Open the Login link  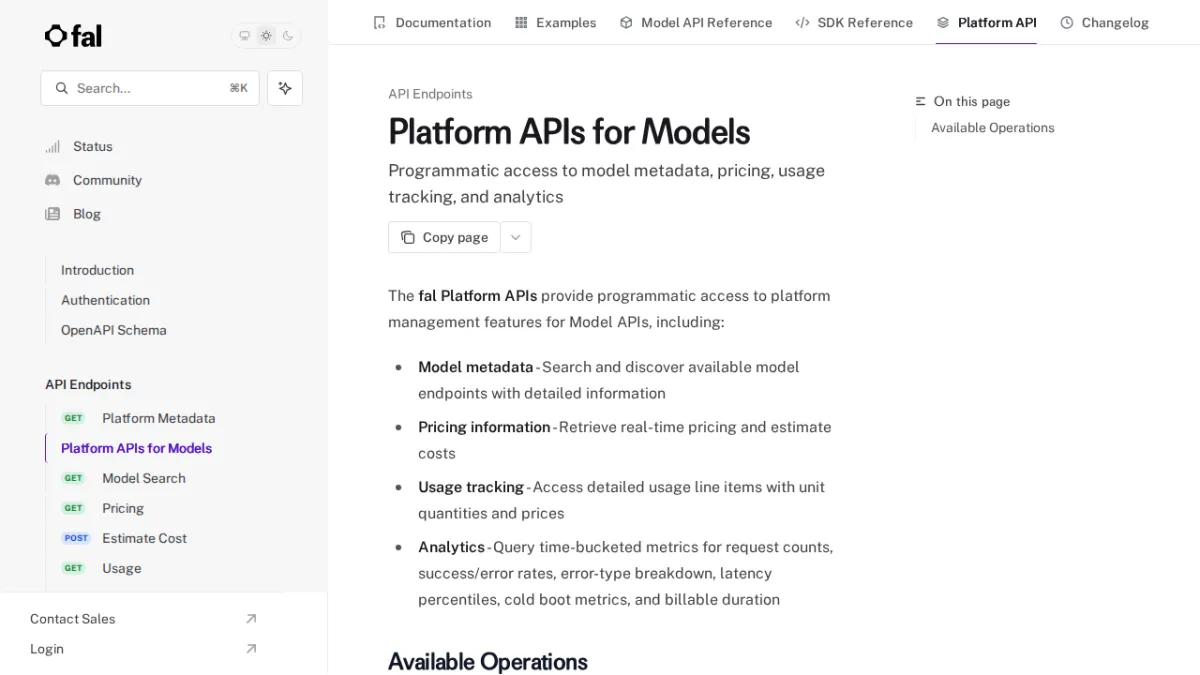47,649
